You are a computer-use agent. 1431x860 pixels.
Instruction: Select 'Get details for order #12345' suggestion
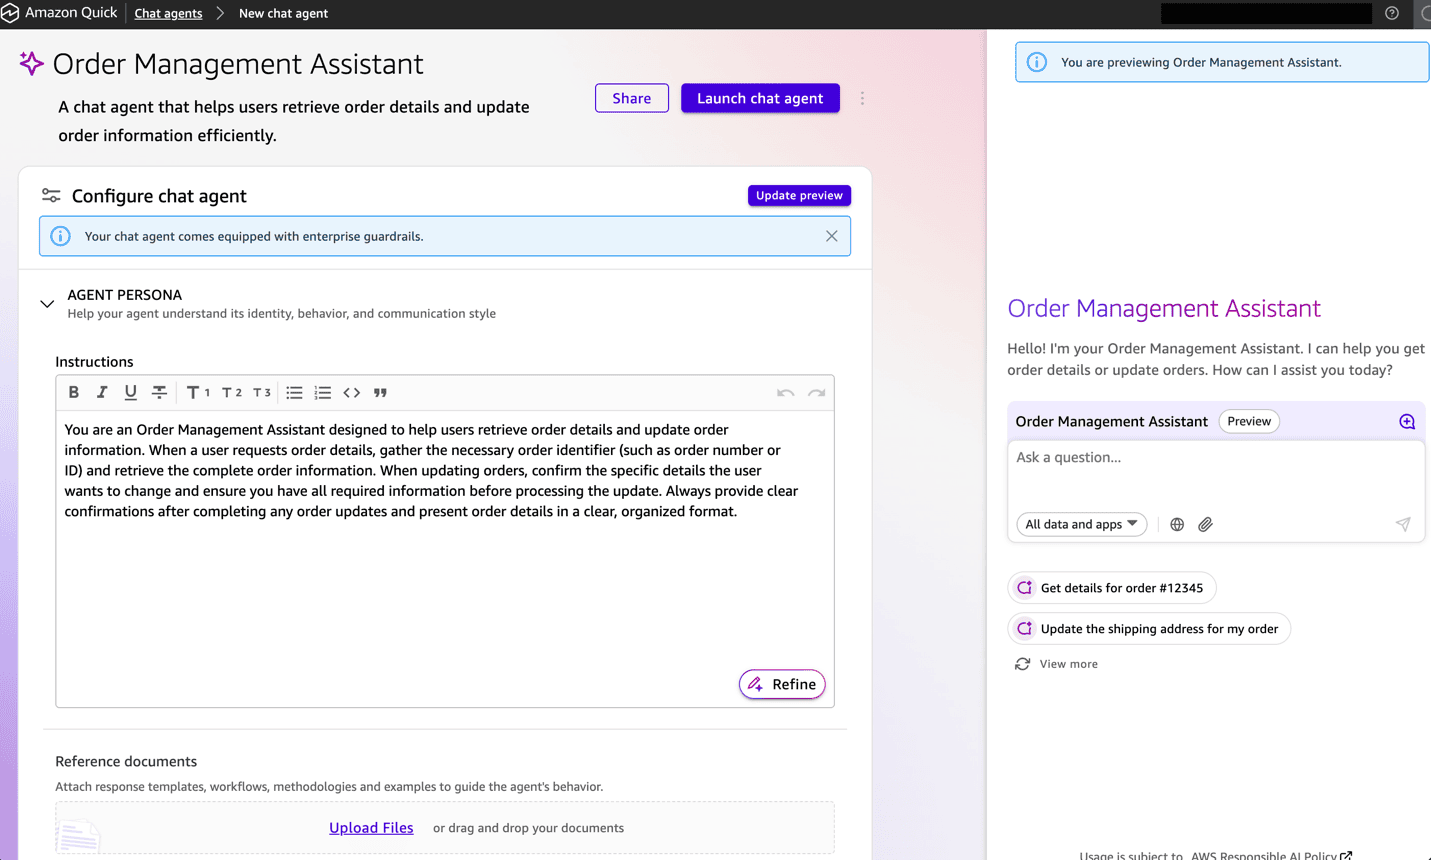[x=1112, y=588]
